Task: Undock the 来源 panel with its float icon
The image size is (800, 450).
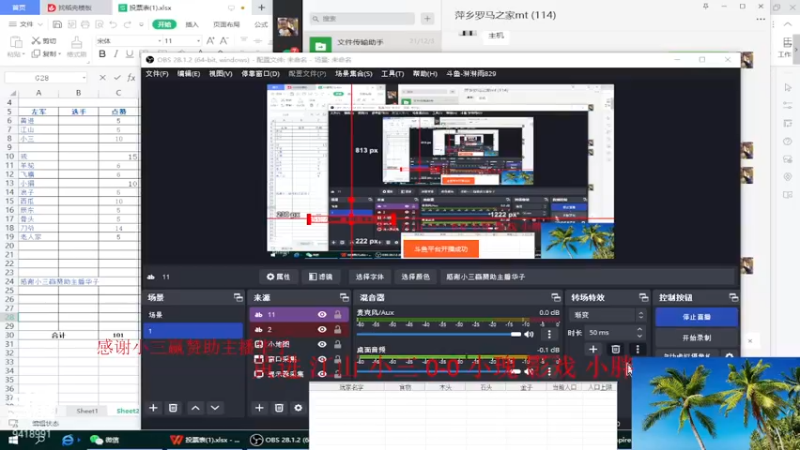Action: click(x=344, y=297)
